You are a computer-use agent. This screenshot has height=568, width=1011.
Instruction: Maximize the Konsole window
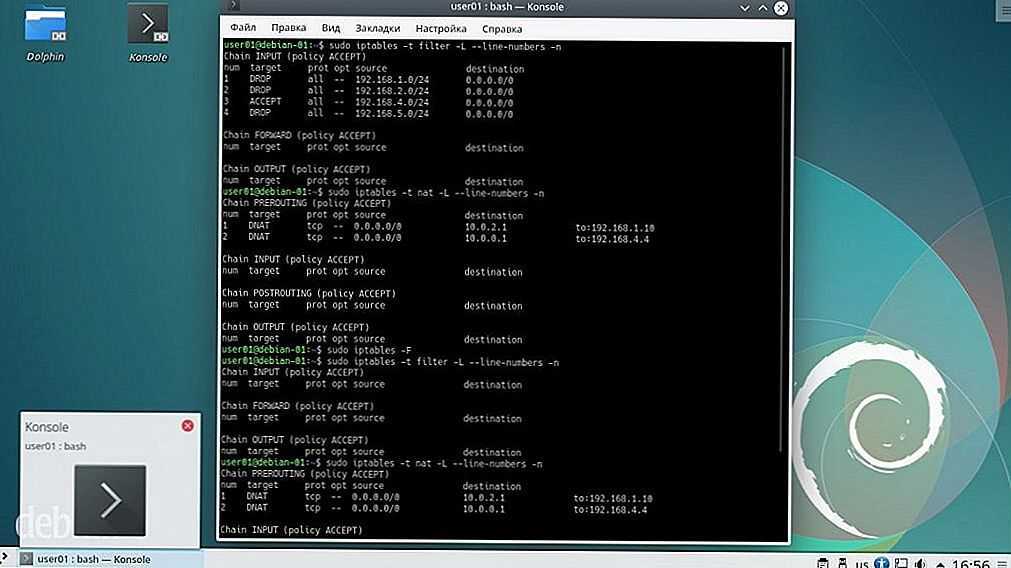coord(763,8)
